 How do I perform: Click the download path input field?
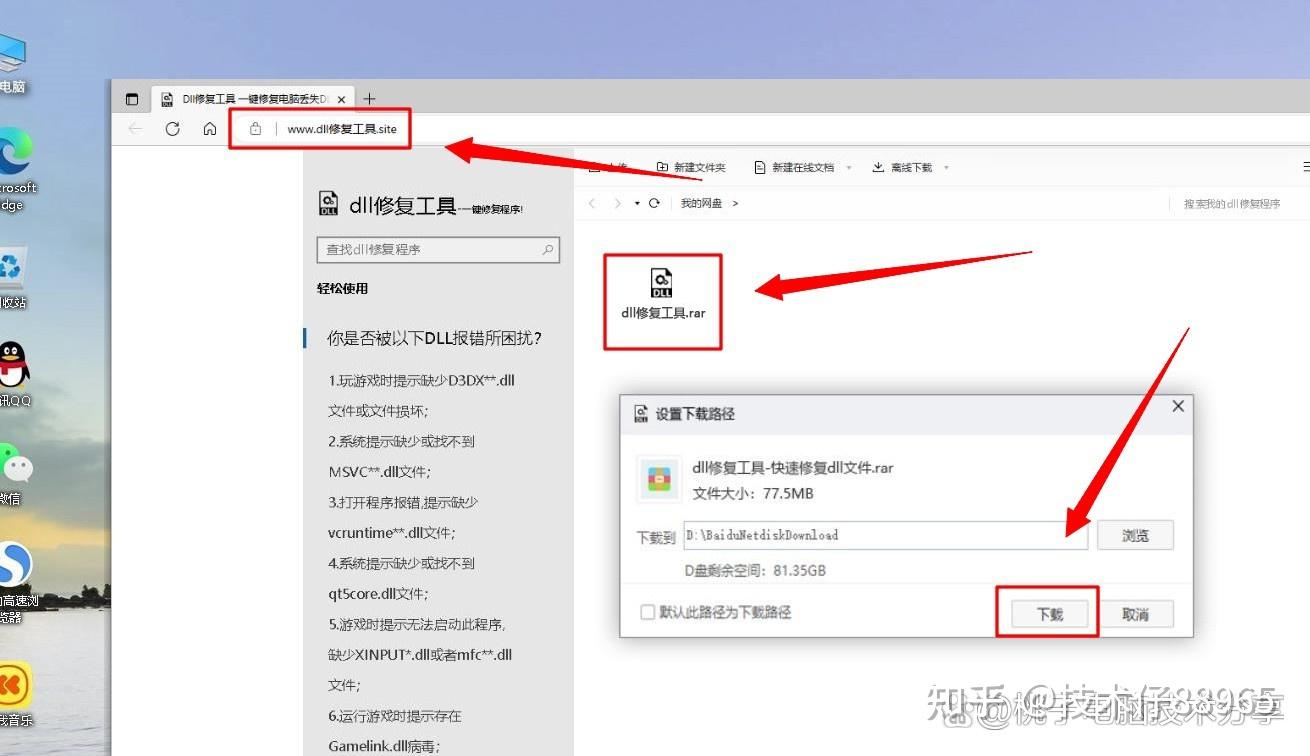pyautogui.click(x=885, y=535)
